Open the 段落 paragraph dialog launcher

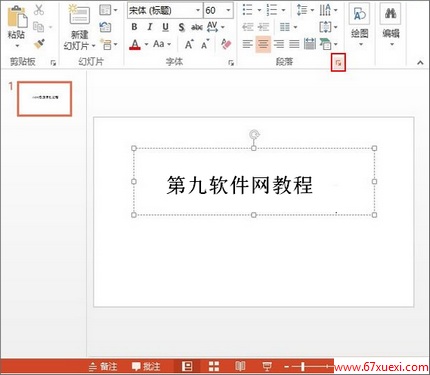[x=338, y=62]
